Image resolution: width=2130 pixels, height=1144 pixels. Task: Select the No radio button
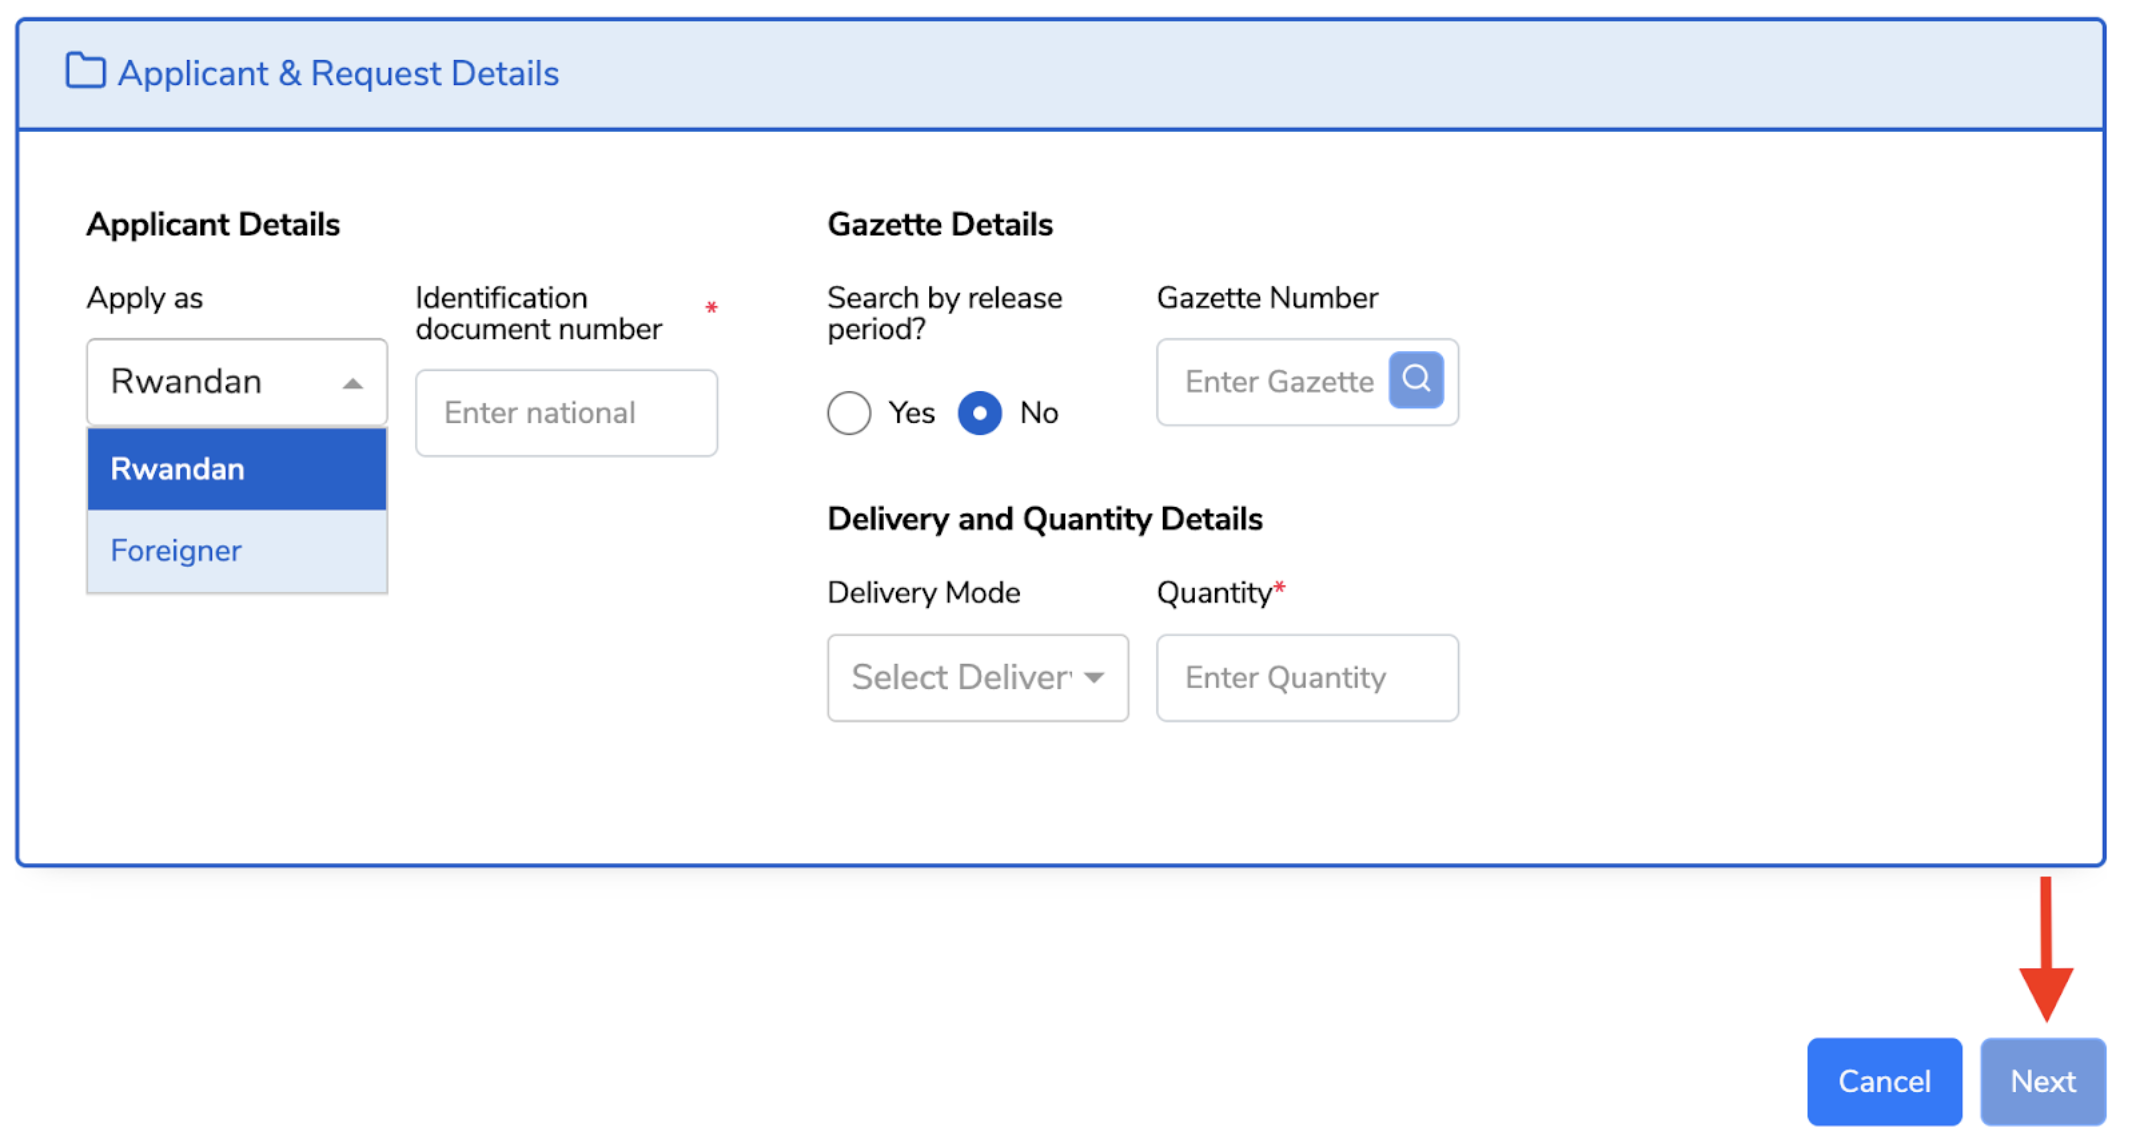[x=979, y=413]
